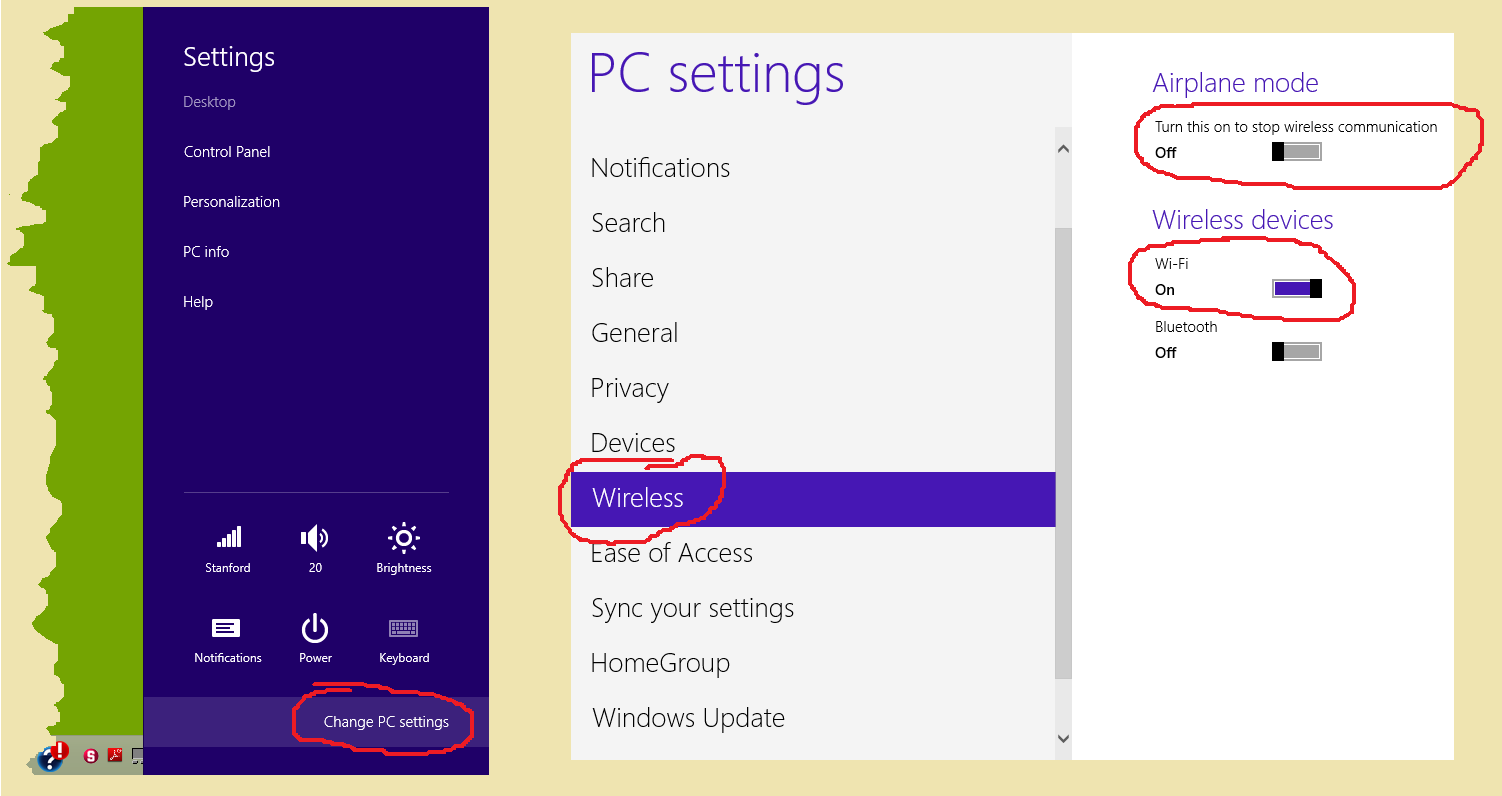The height and width of the screenshot is (796, 1502).
Task: Select Wireless in PC settings list
Action: pyautogui.click(x=638, y=498)
